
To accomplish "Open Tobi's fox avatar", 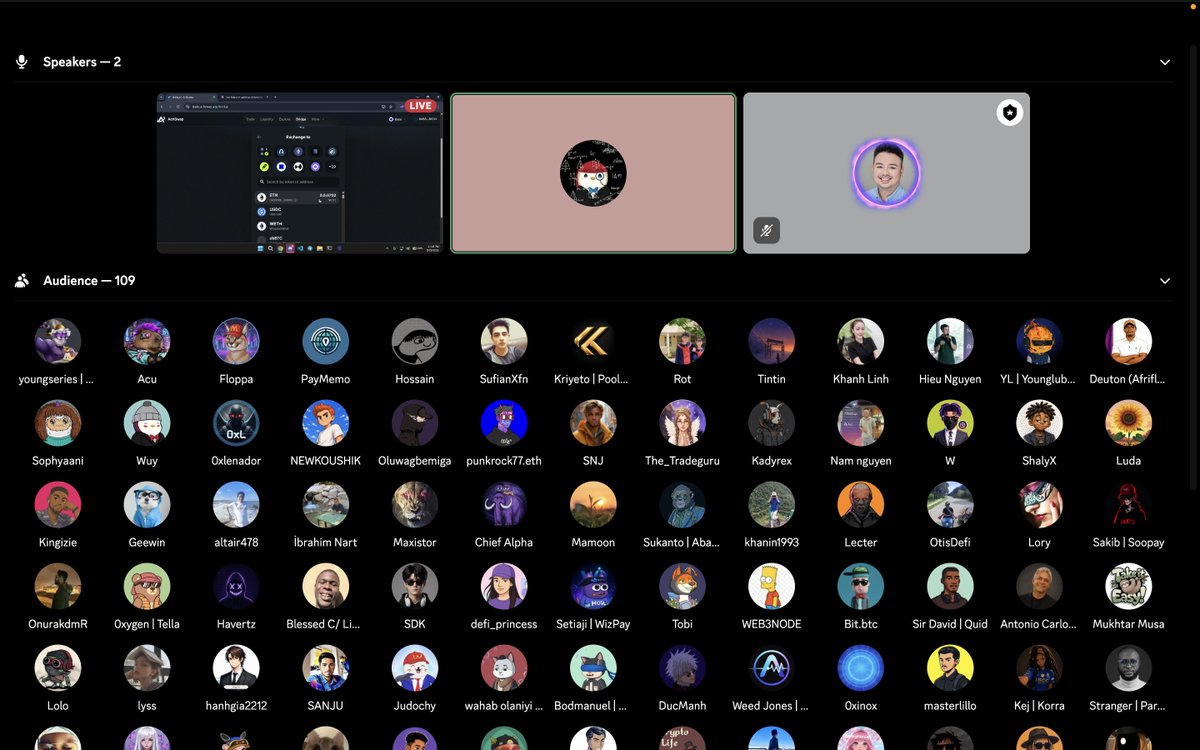I will [x=682, y=587].
